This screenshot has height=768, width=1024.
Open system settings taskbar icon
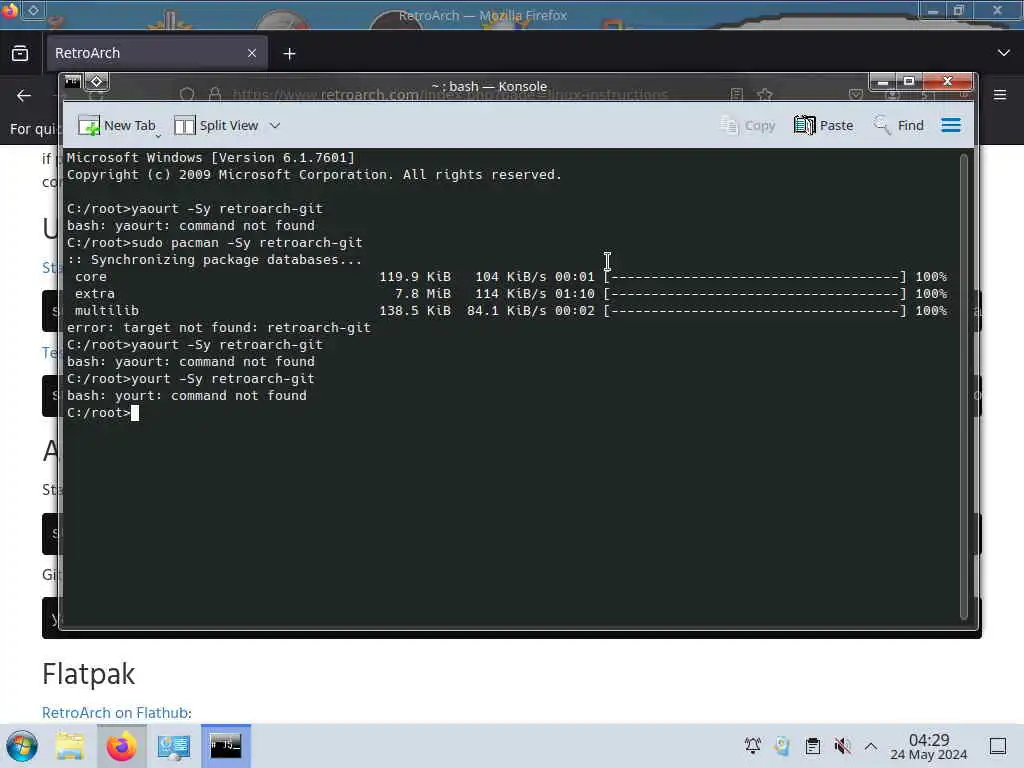[174, 746]
